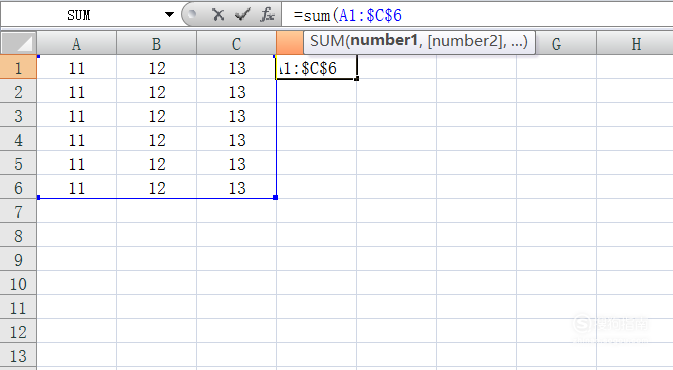Click into the formula bar text
Image resolution: width=673 pixels, height=370 pixels.
pyautogui.click(x=476, y=15)
